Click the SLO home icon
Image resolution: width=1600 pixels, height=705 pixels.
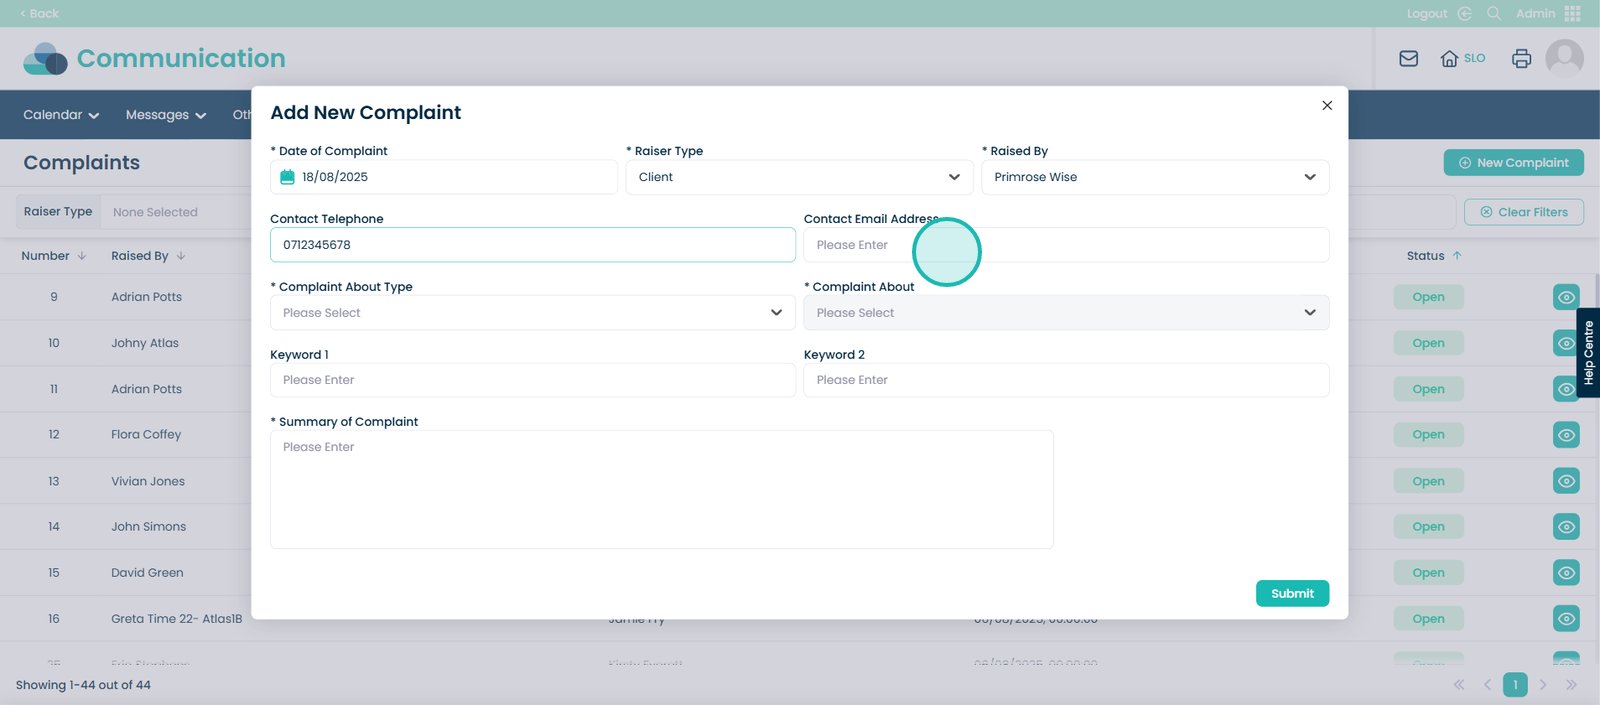click(x=1449, y=59)
